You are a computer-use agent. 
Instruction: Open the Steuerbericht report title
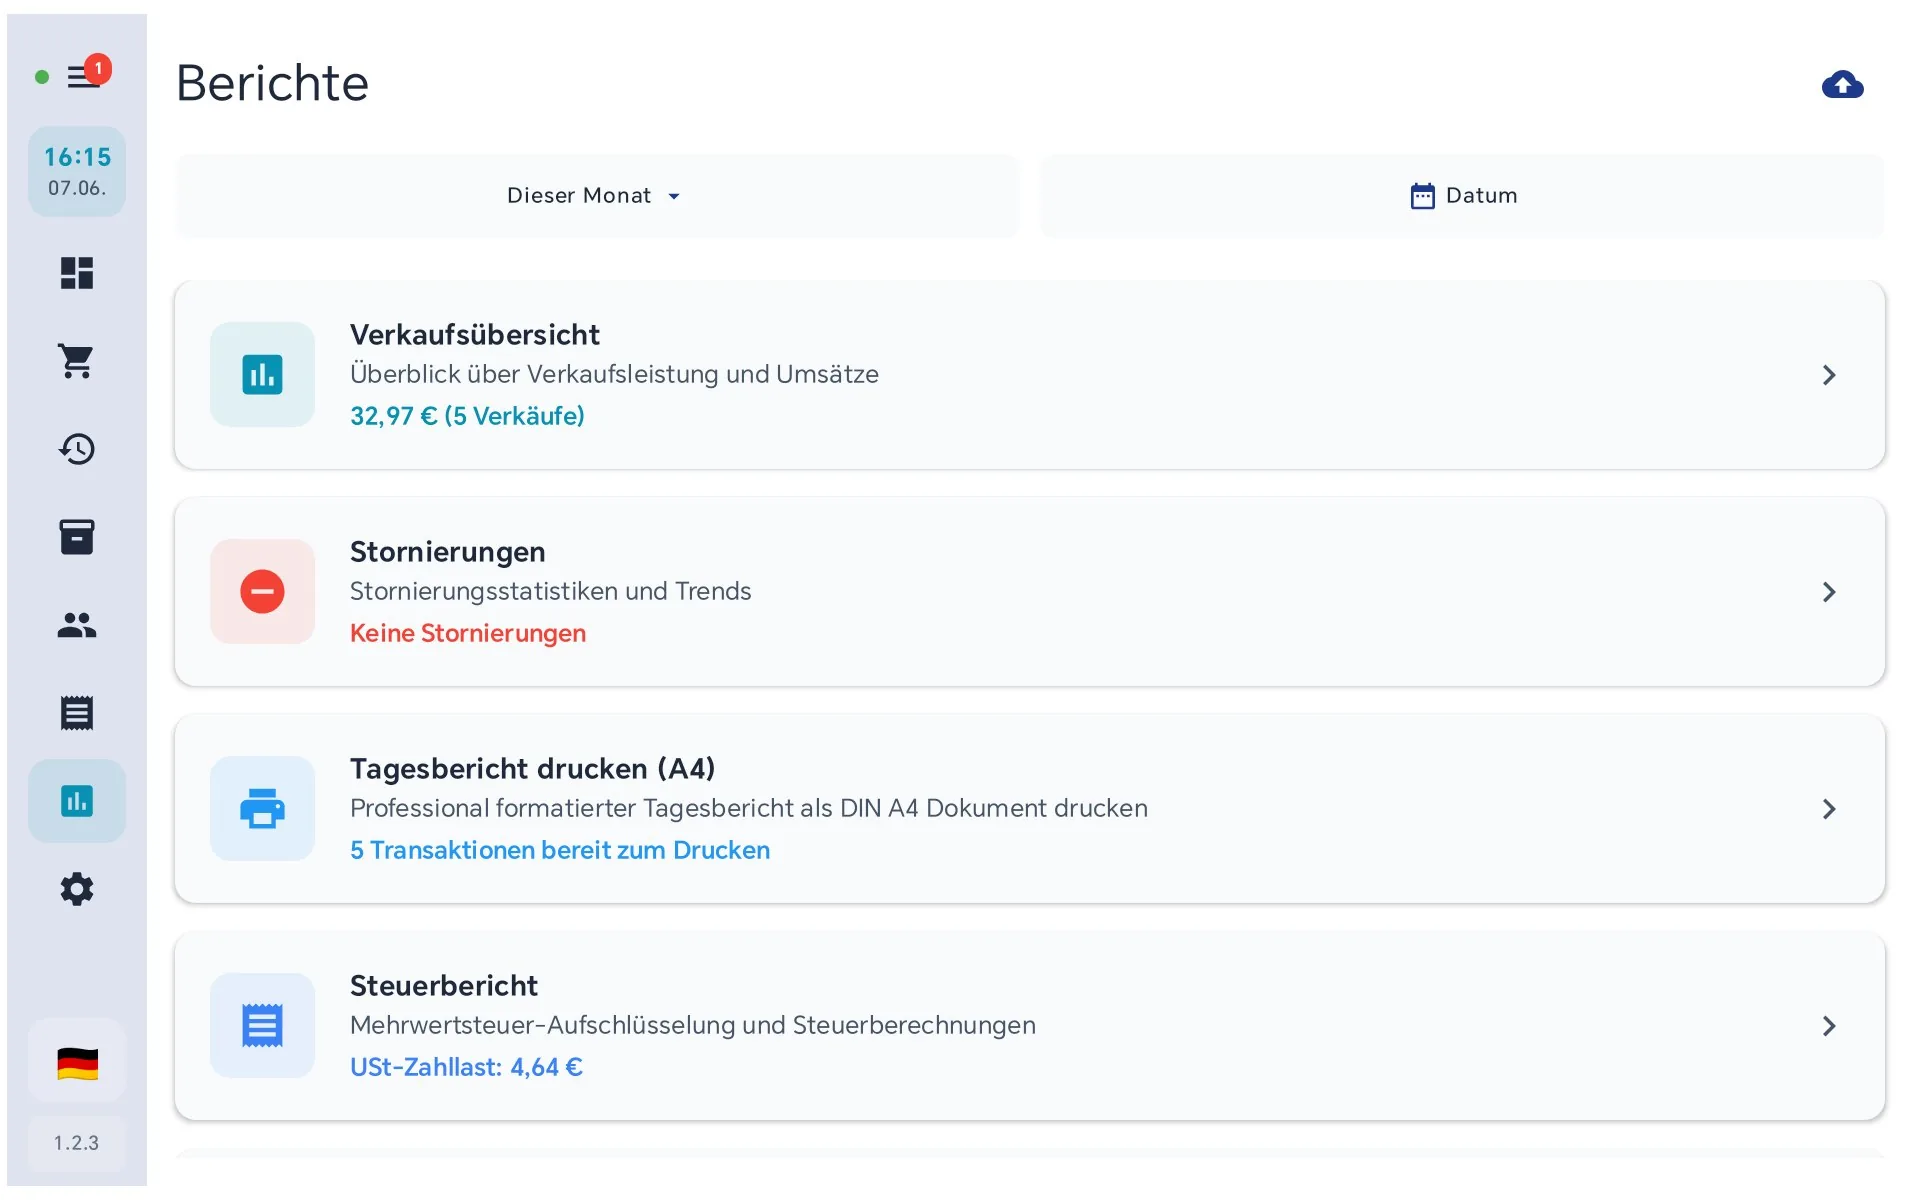(x=444, y=986)
